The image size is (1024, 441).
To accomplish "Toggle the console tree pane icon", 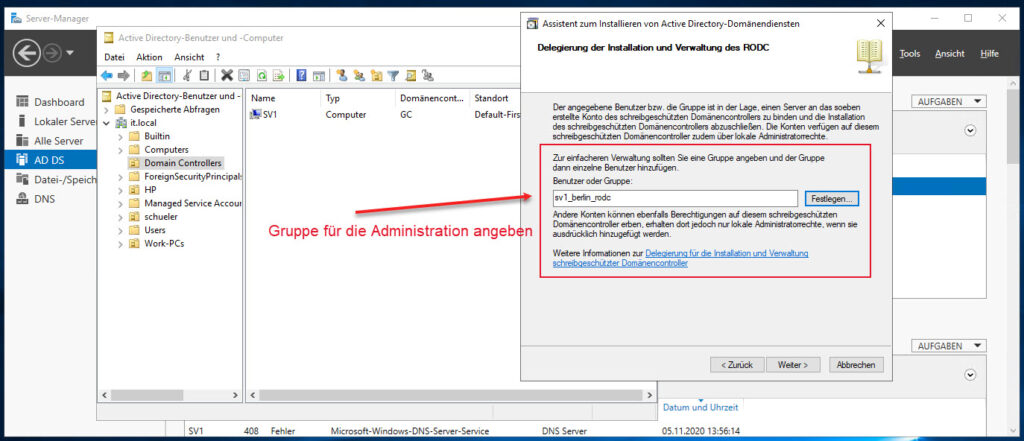I will pyautogui.click(x=164, y=76).
